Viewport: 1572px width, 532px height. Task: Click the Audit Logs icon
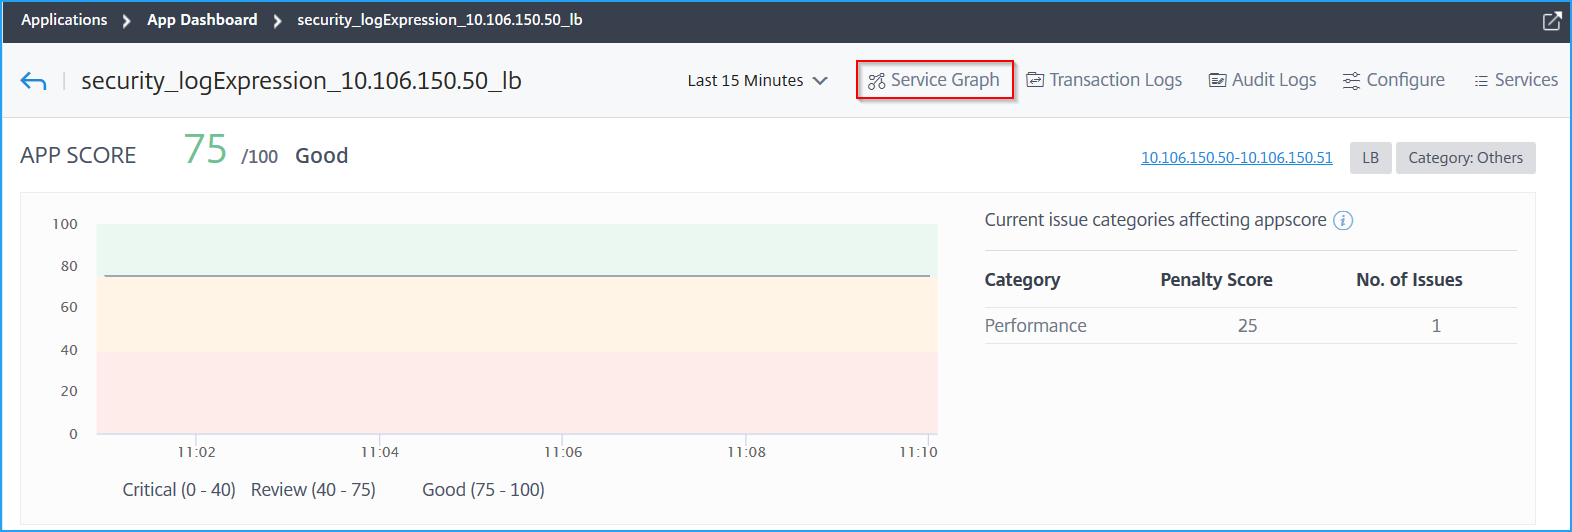1217,81
